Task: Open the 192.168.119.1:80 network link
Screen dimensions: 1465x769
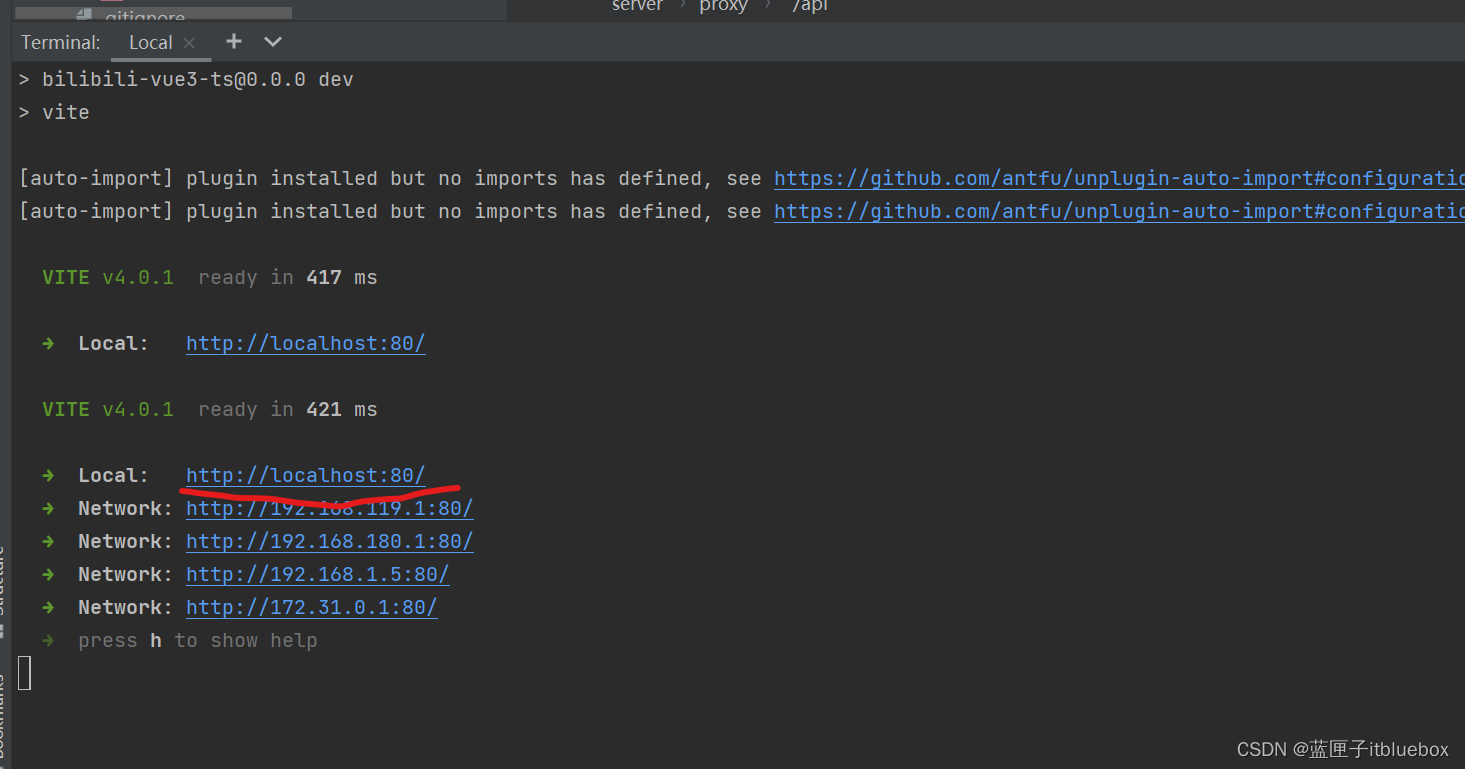Action: pyautogui.click(x=329, y=509)
